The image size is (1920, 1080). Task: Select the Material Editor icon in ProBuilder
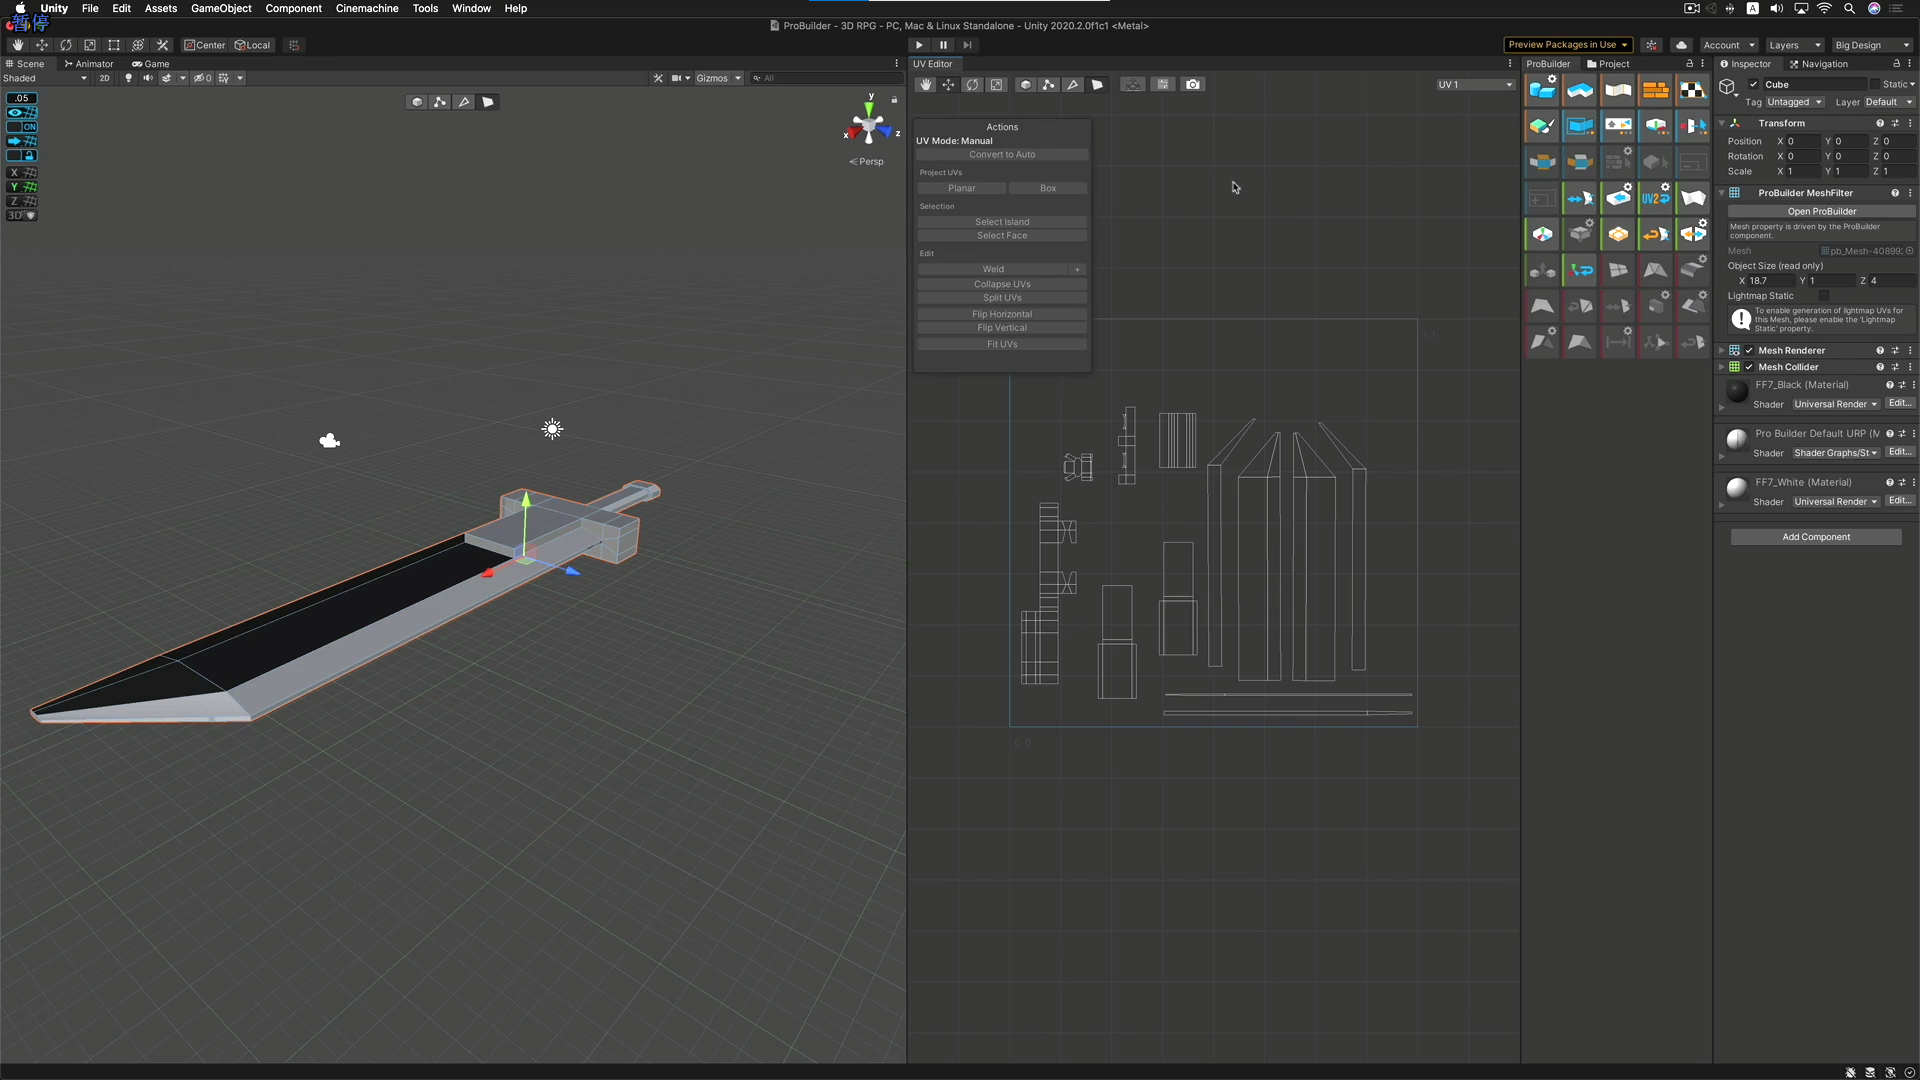(1656, 89)
